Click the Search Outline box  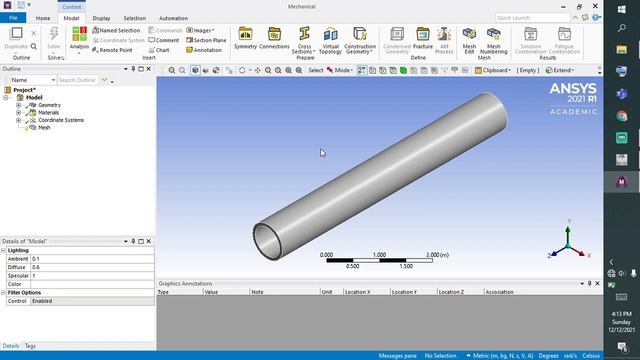[78, 80]
